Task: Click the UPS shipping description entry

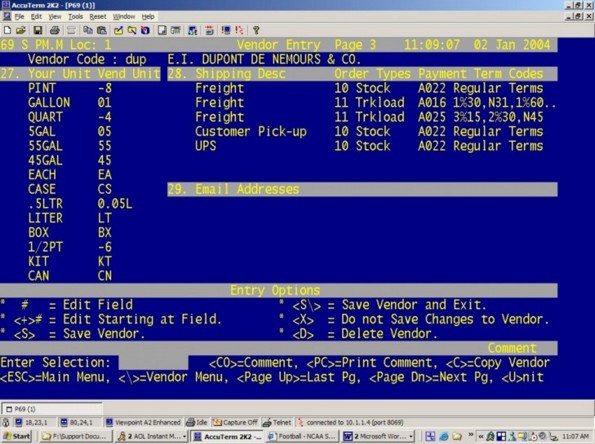Action: pyautogui.click(x=206, y=146)
